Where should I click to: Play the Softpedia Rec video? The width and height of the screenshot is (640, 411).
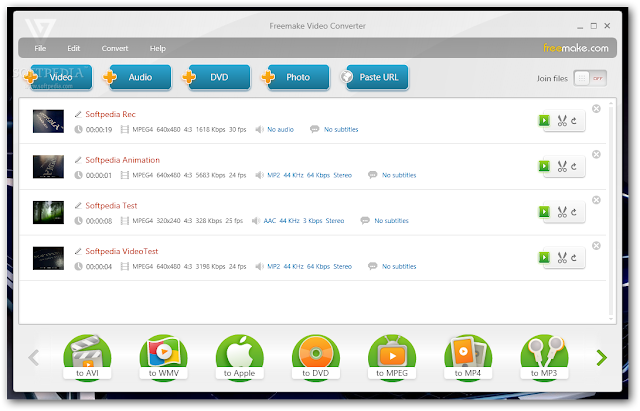coord(544,120)
